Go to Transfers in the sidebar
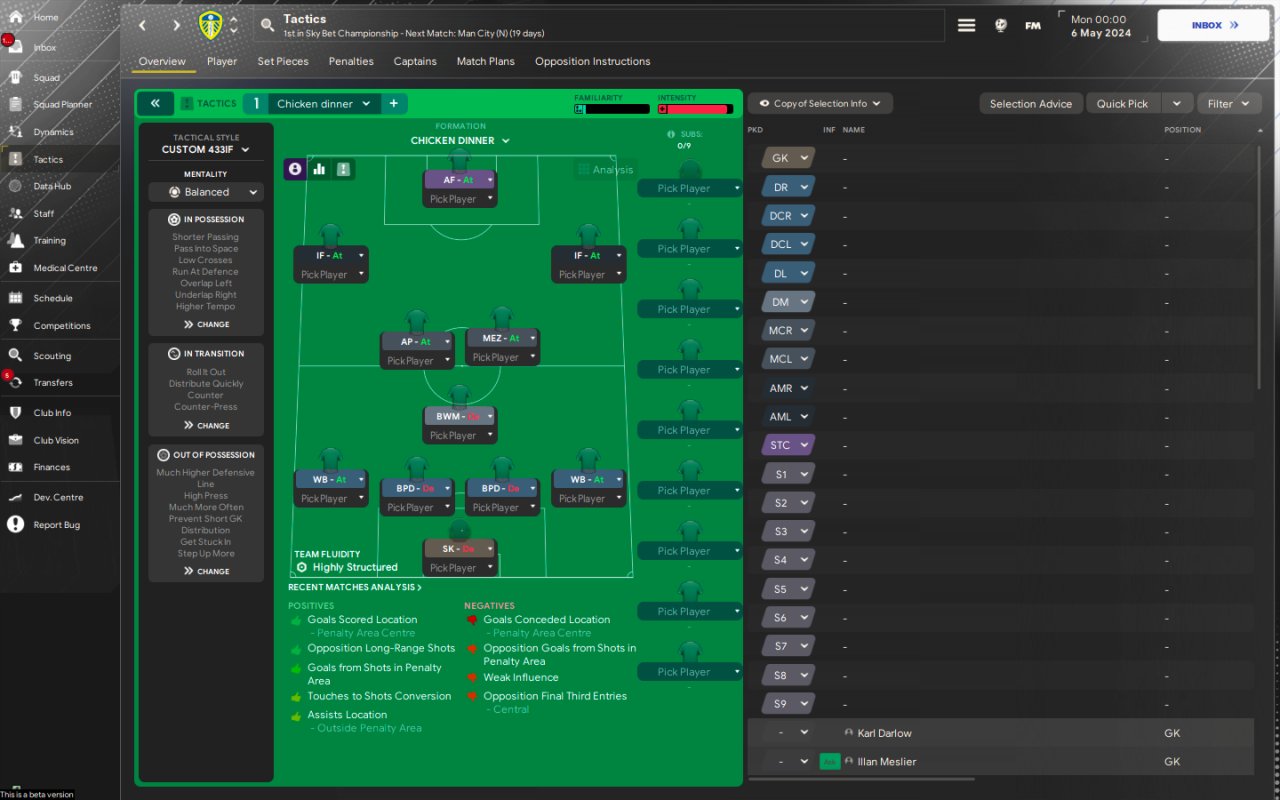Image resolution: width=1280 pixels, height=800 pixels. pyautogui.click(x=52, y=382)
